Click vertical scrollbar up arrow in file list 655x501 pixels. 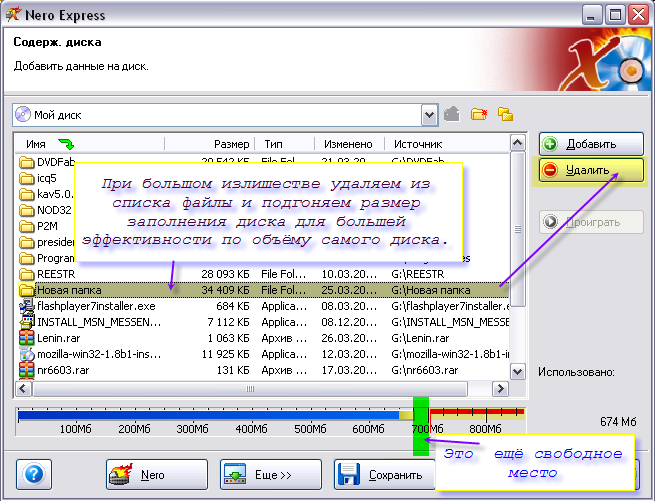point(518,143)
